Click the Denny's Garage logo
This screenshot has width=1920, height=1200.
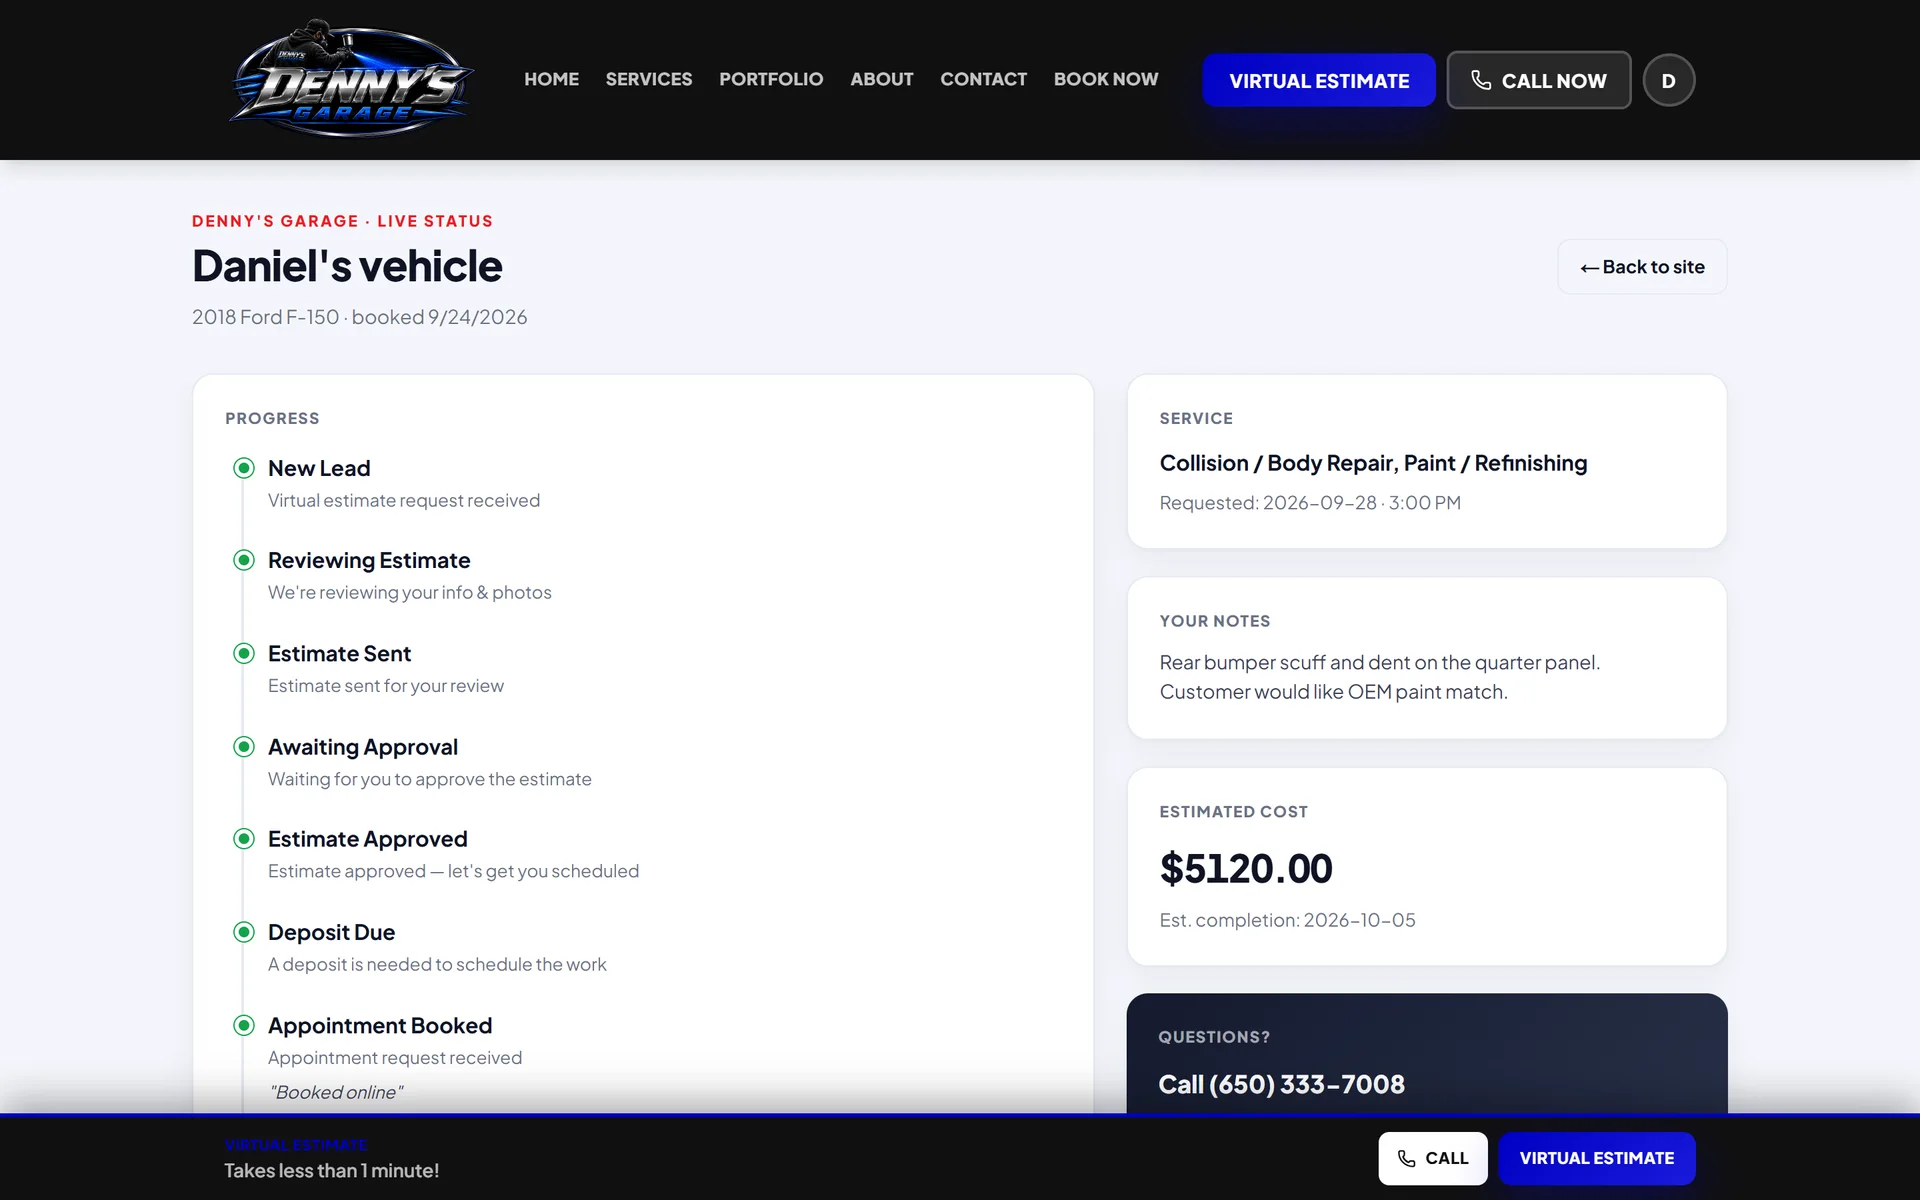(351, 79)
